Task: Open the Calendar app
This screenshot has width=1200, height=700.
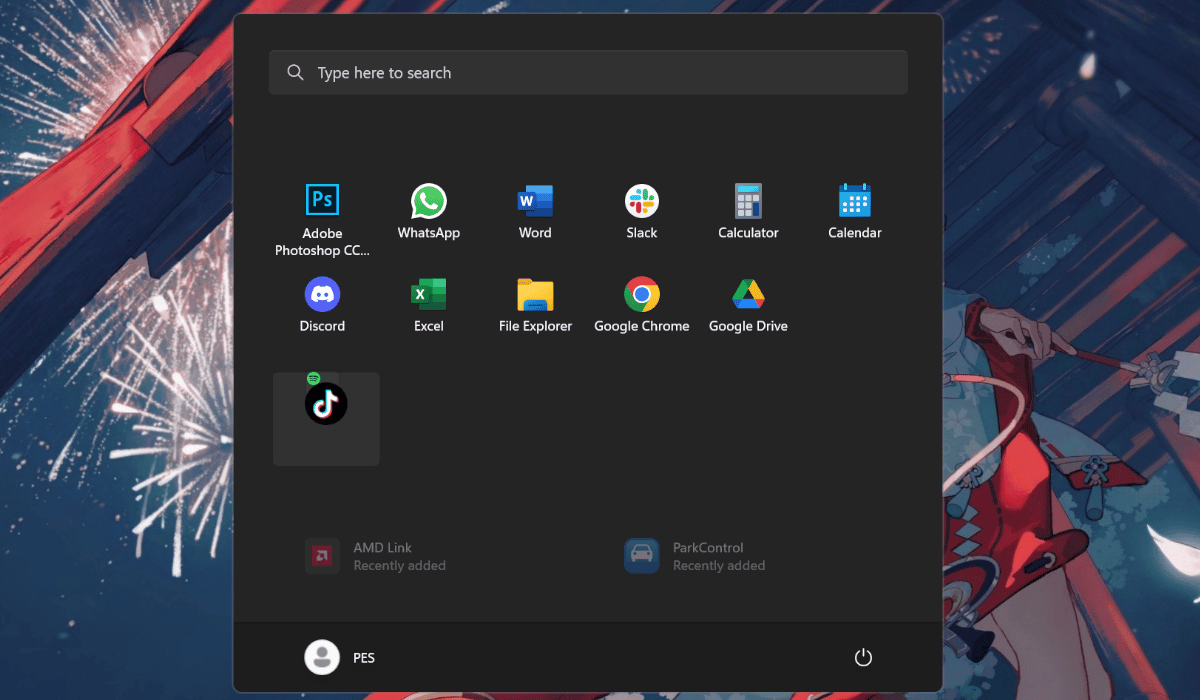Action: coord(854,201)
